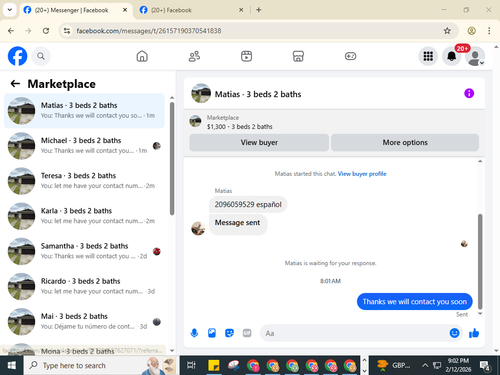This screenshot has width=500, height=375.
Task: Click the listing thumbnail in Teresa row
Action: click(x=21, y=181)
